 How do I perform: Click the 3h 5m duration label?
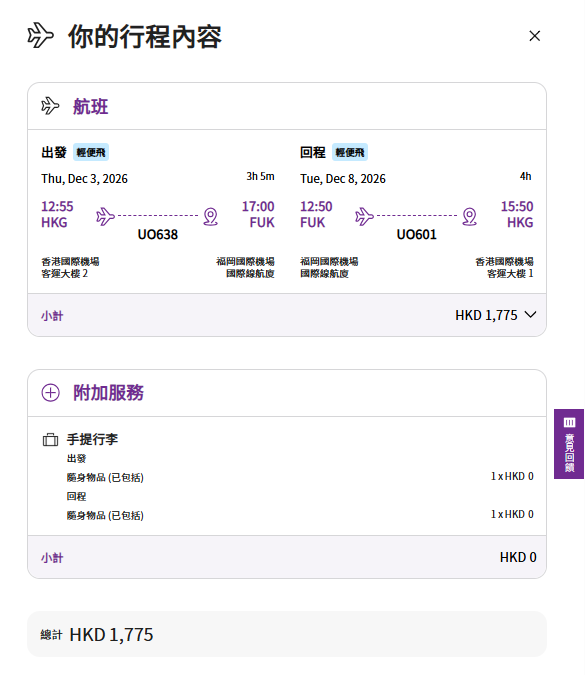tap(260, 176)
